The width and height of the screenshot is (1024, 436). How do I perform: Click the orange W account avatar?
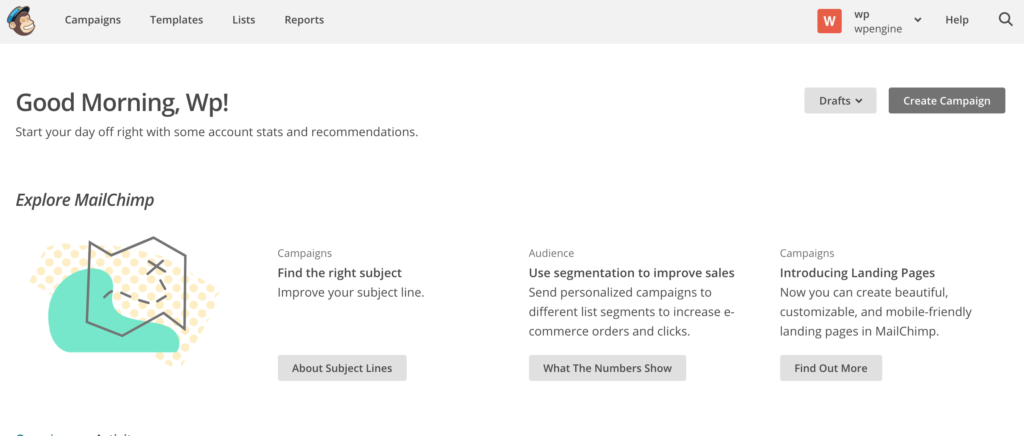pyautogui.click(x=829, y=20)
